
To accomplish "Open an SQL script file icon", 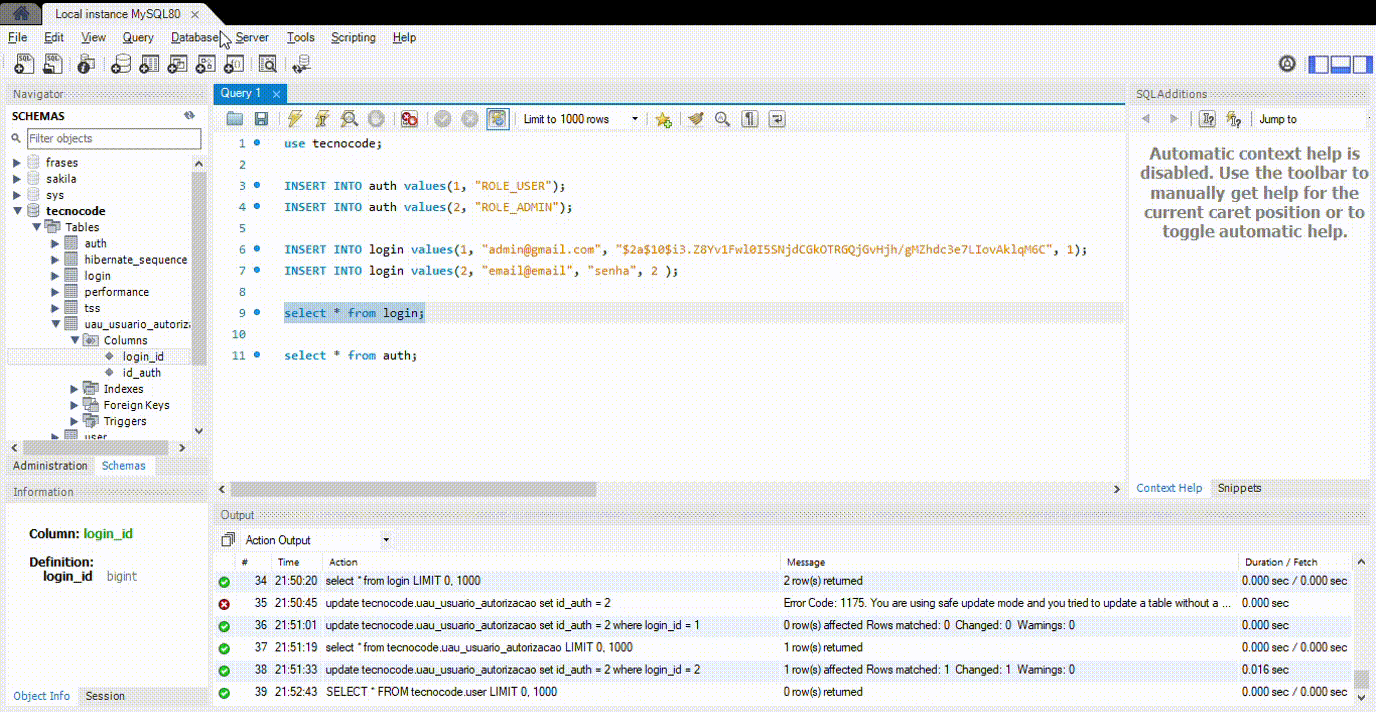I will pos(52,65).
